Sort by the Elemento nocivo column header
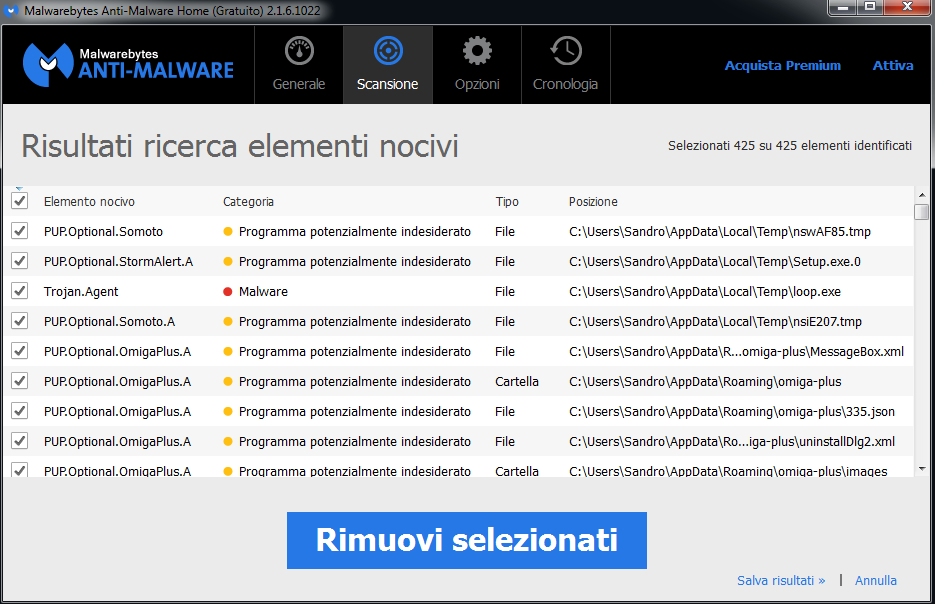Viewport: 935px width, 604px height. (x=89, y=202)
